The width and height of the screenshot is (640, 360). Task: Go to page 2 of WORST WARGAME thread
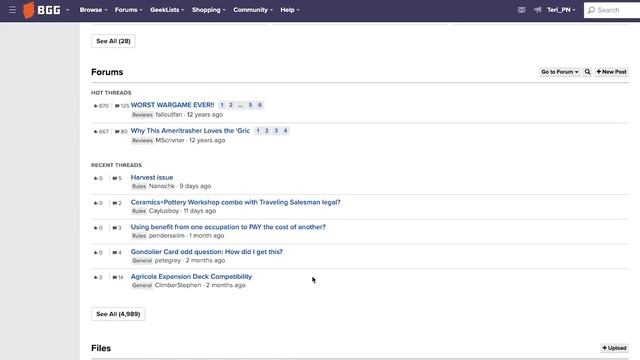(x=231, y=105)
